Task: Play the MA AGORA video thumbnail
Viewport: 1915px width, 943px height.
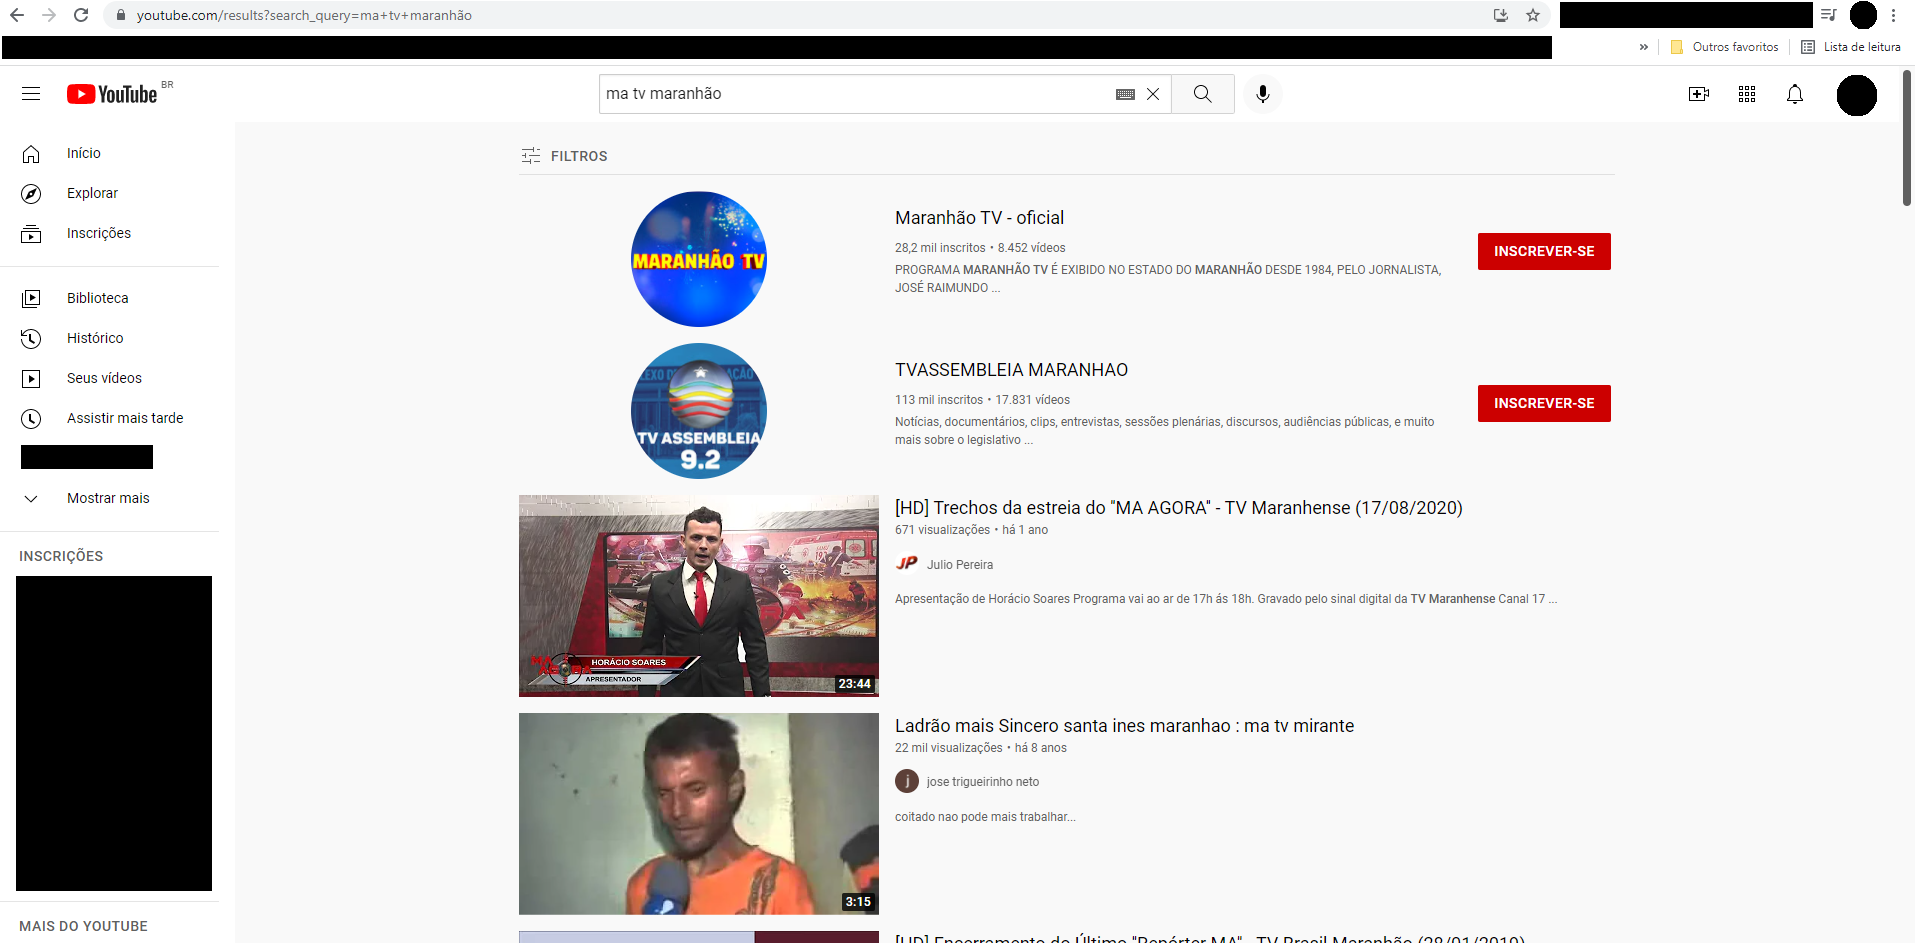Action: click(699, 596)
